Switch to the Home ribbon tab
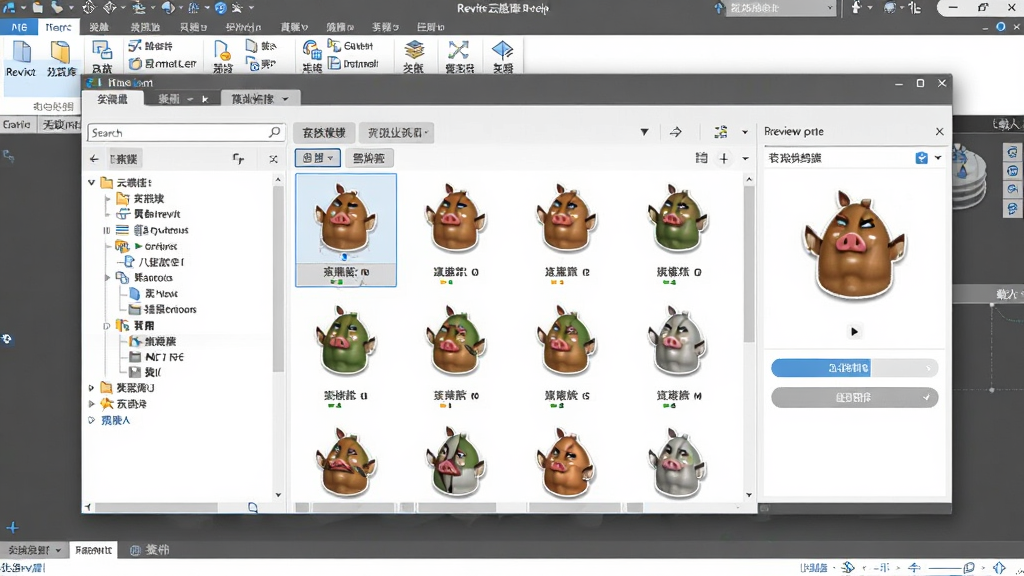The height and width of the screenshot is (576, 1024). [x=58, y=27]
